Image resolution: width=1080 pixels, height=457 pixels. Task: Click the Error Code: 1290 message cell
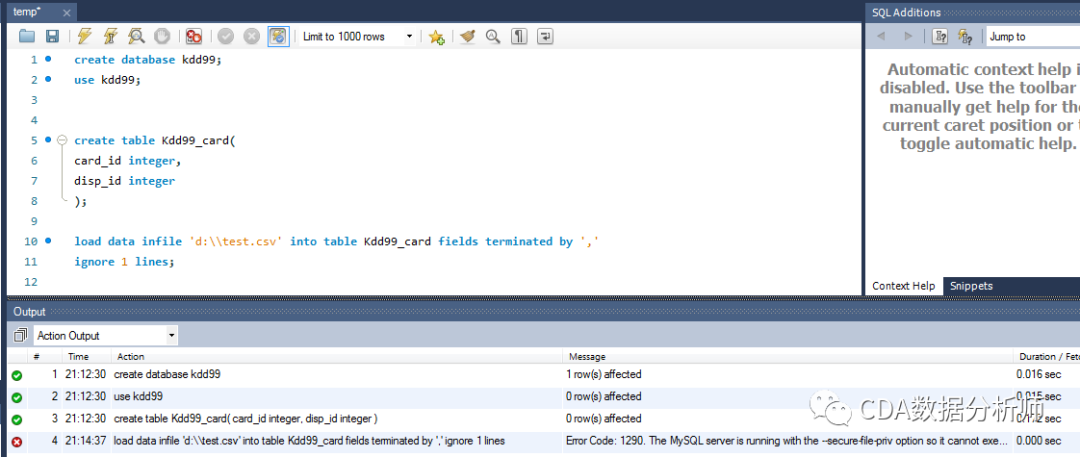pos(788,440)
